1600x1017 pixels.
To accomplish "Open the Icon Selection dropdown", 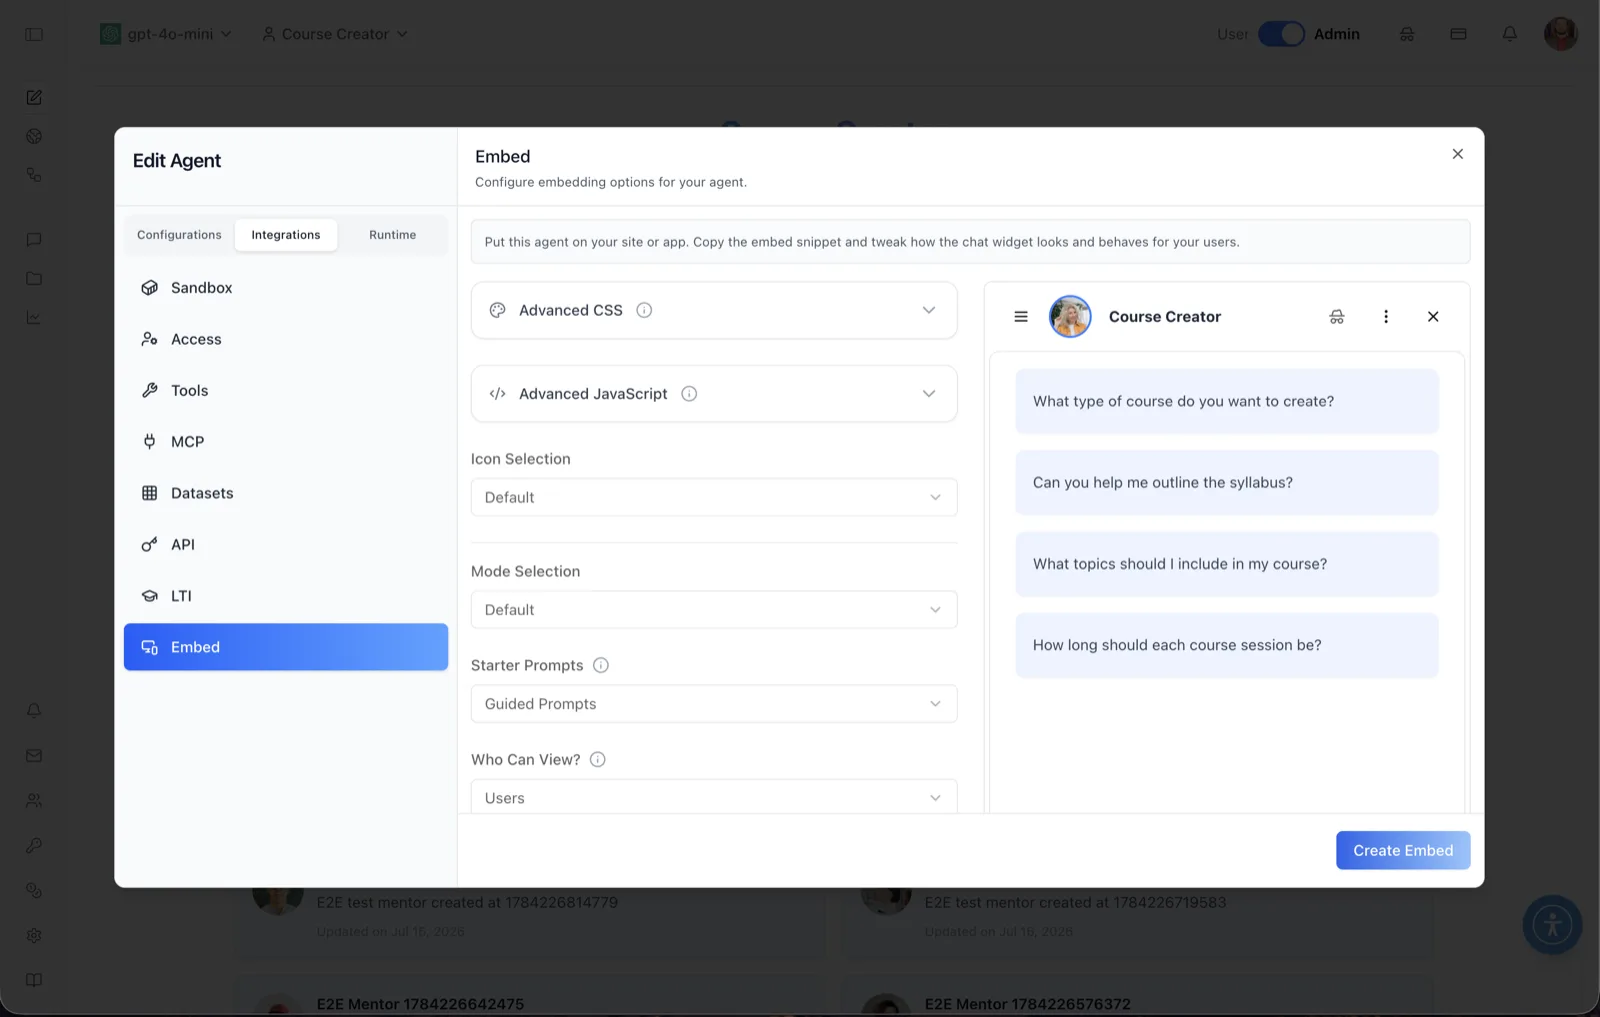I will click(714, 497).
